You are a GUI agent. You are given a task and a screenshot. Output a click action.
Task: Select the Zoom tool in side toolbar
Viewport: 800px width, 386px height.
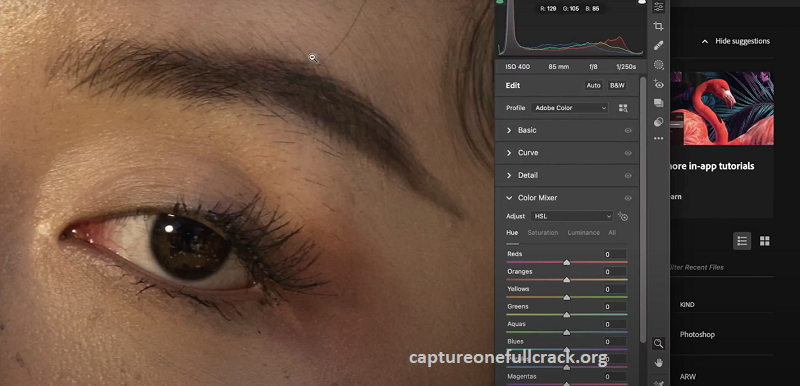659,343
